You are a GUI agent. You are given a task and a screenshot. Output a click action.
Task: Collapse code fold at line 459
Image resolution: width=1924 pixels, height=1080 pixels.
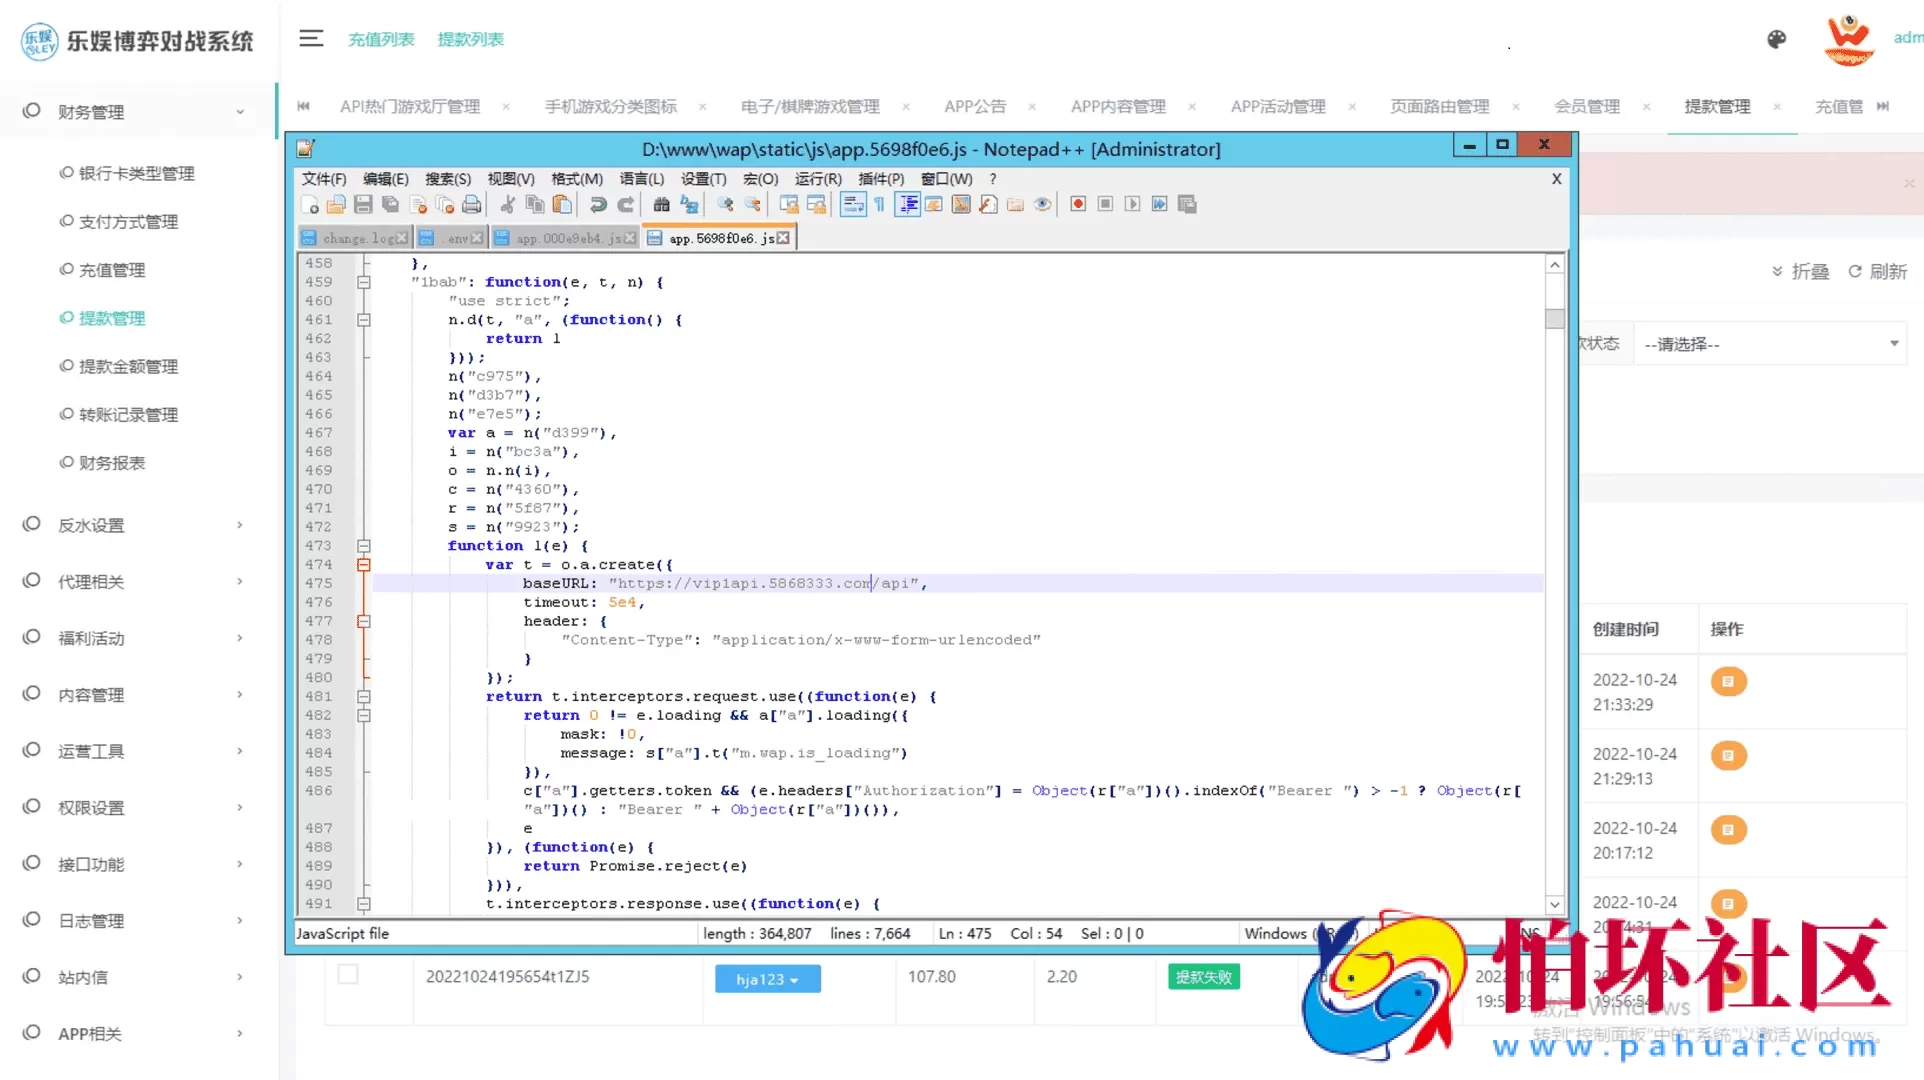[x=364, y=282]
